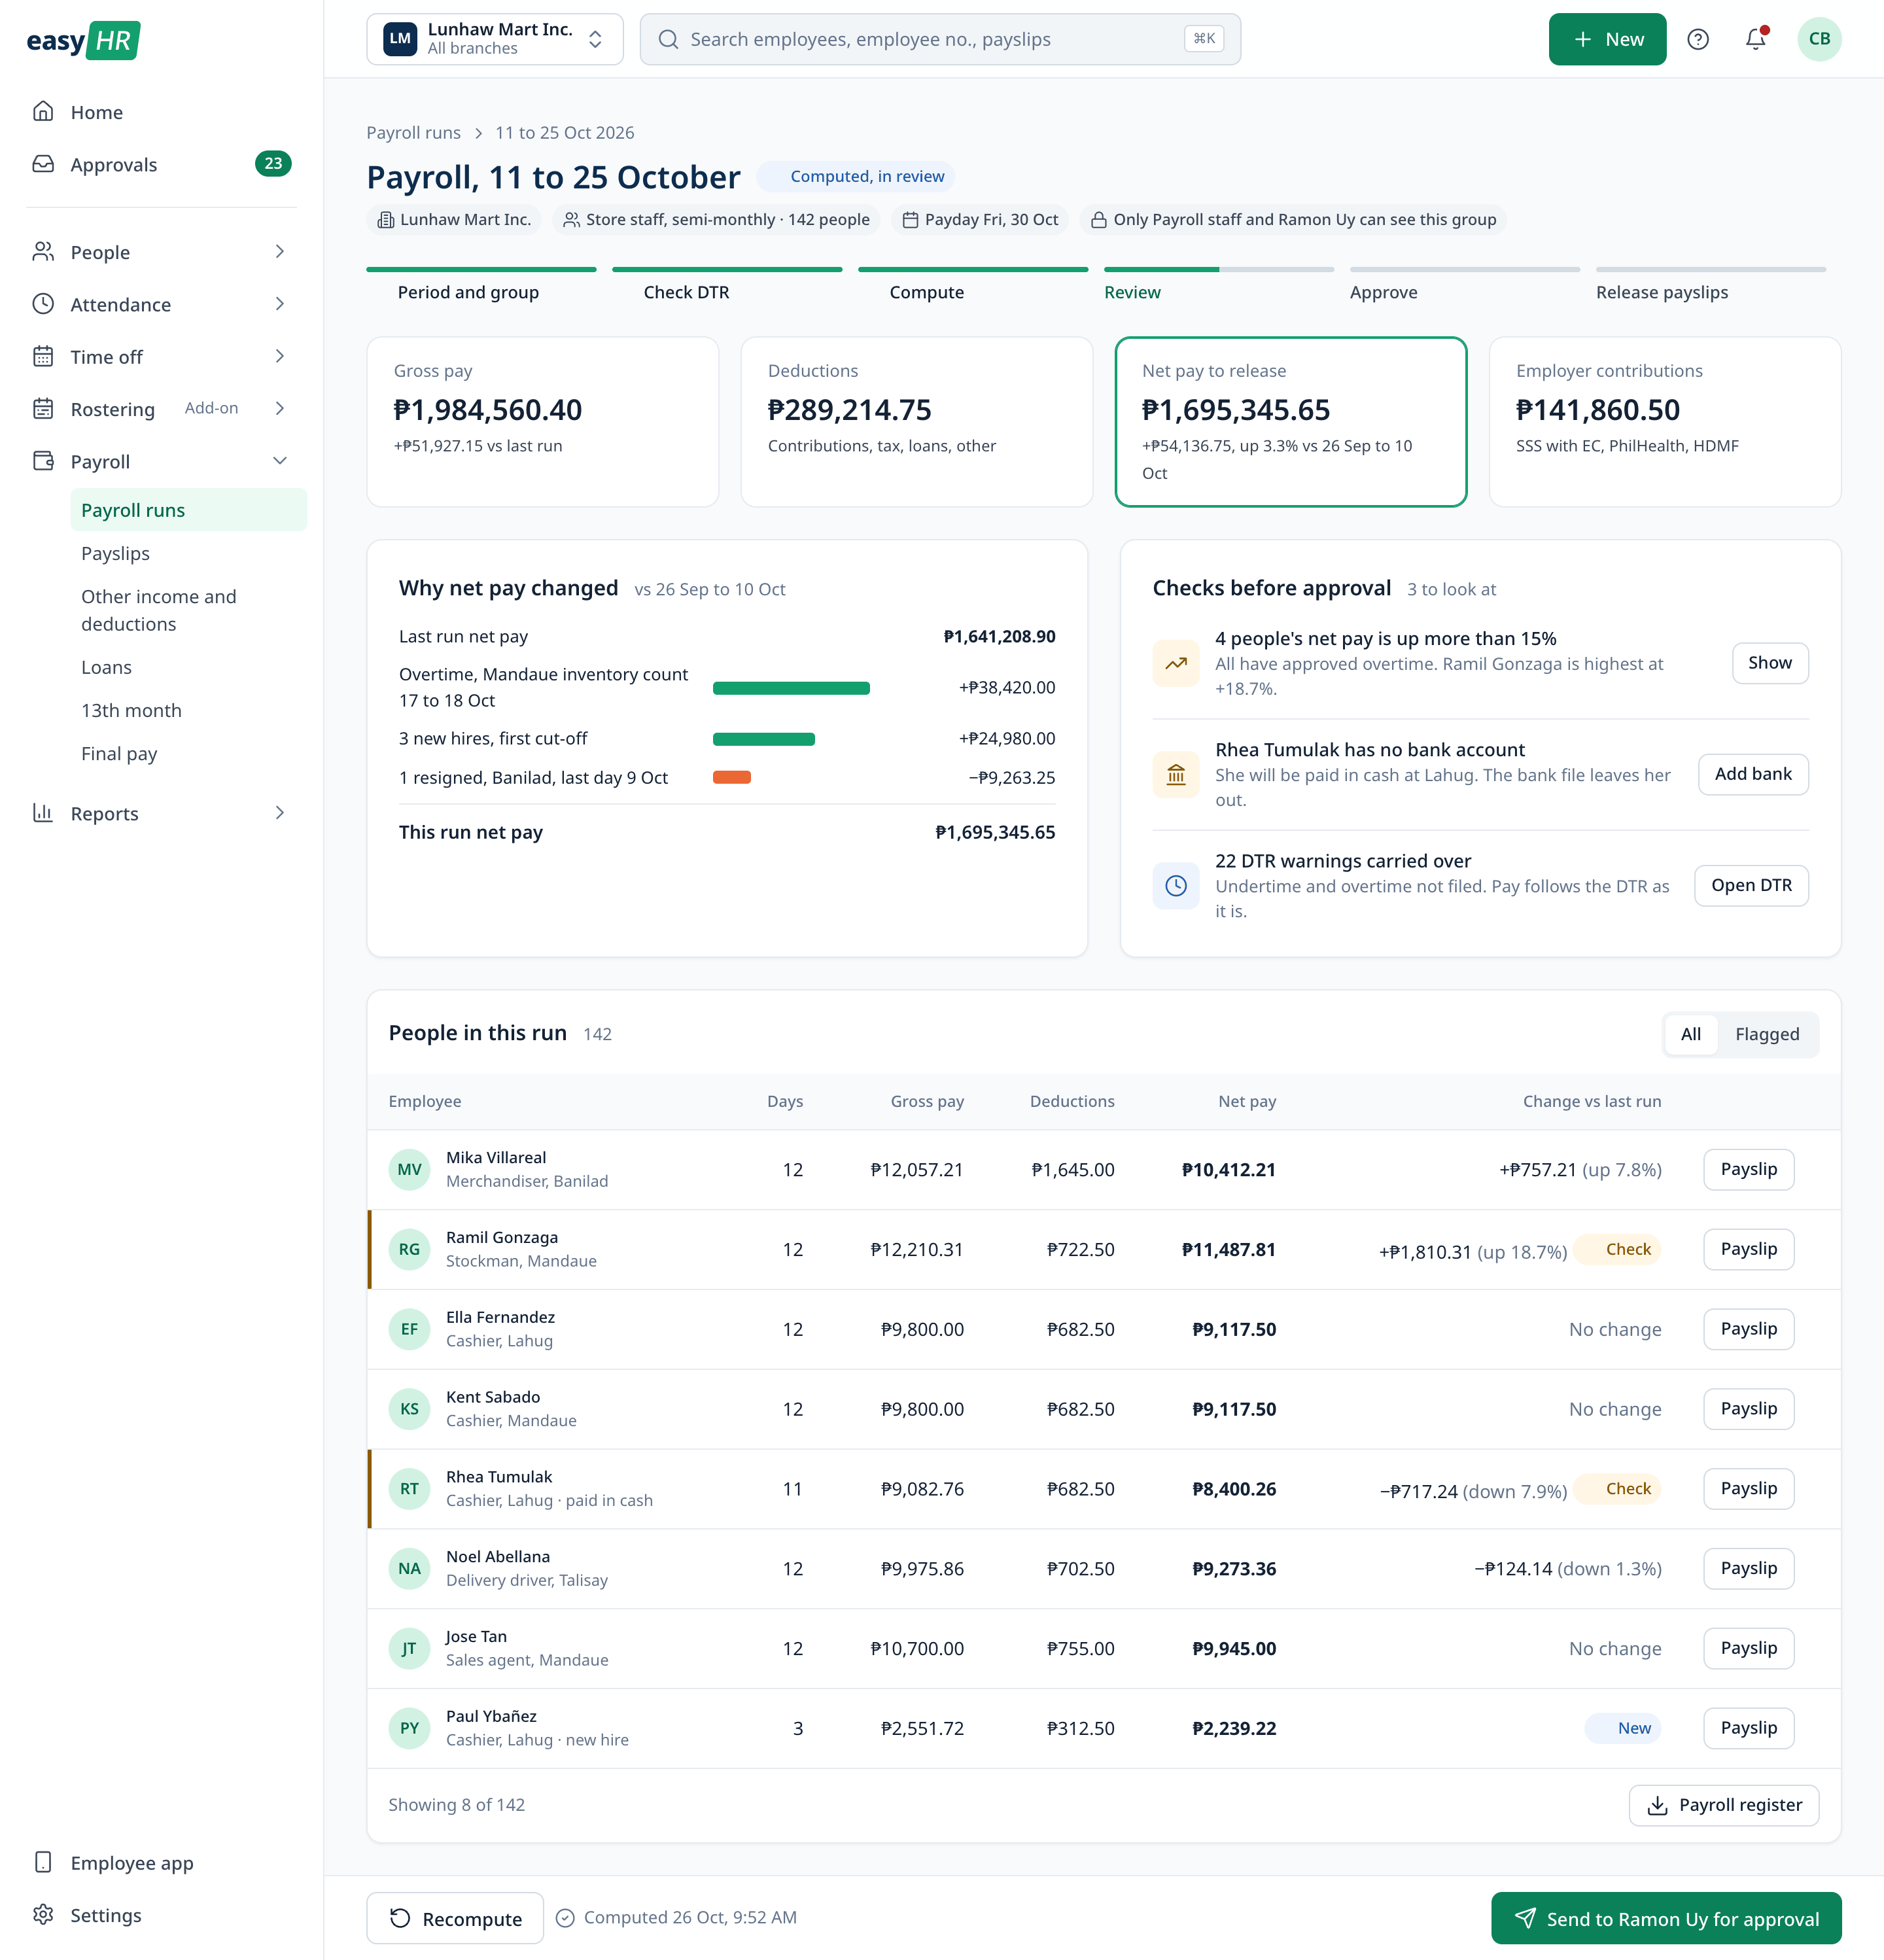The height and width of the screenshot is (1960, 1884).
Task: Click the trending-up icon for net pay check
Action: [x=1176, y=663]
